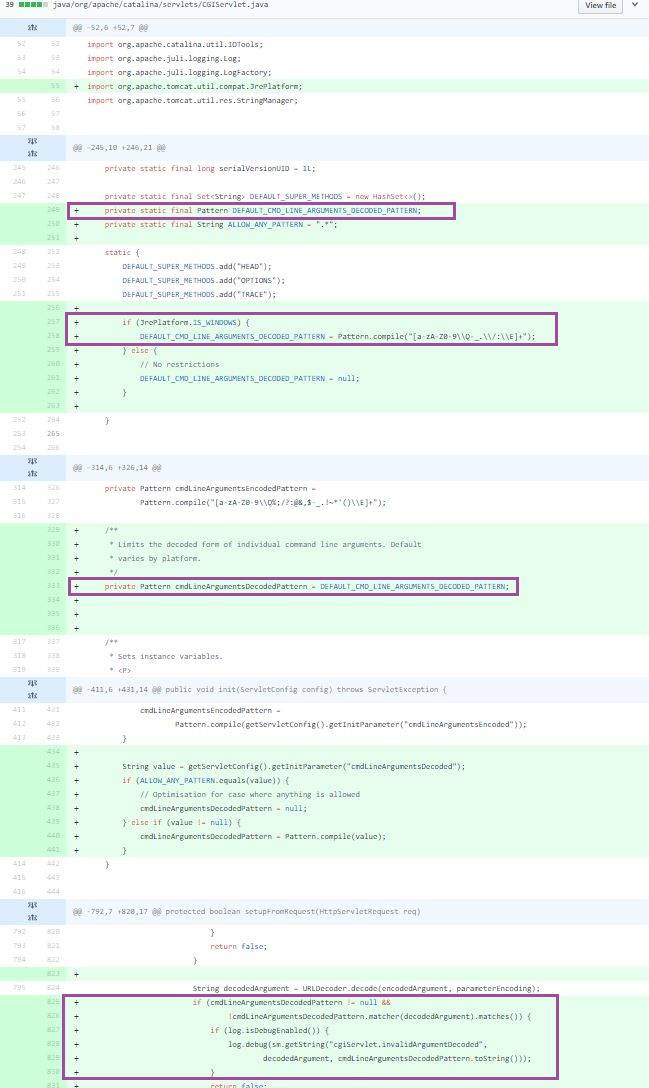Click the '// Optimisation for case' comment line
Image resolution: width=649 pixels, height=1088 pixels.
249,794
